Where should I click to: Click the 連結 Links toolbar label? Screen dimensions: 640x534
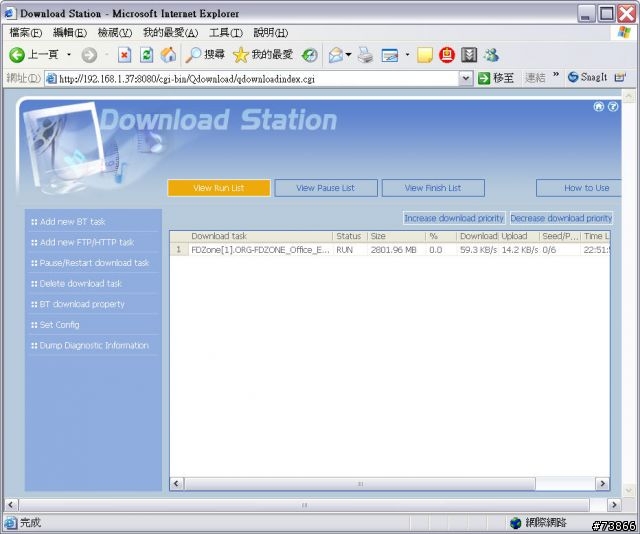tap(535, 77)
